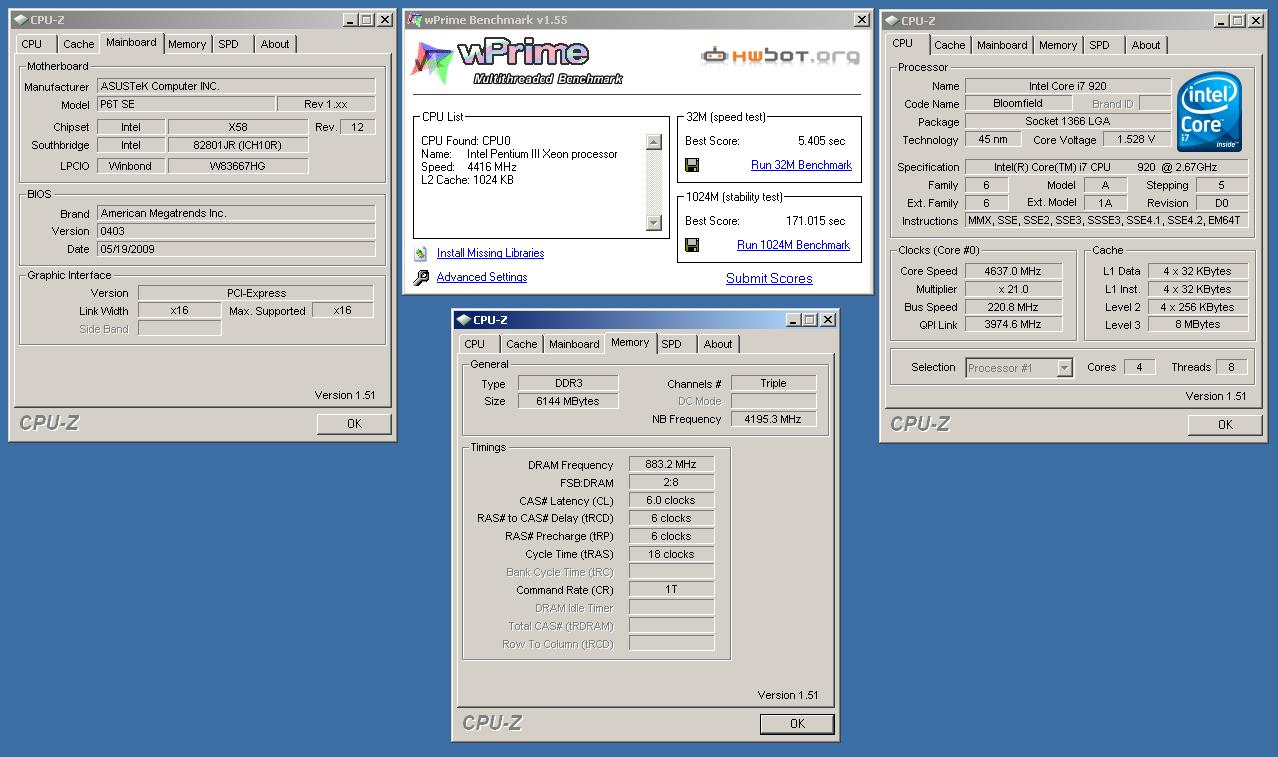Click the 5.405 sec best score value
This screenshot has height=757, width=1278.
(821, 141)
